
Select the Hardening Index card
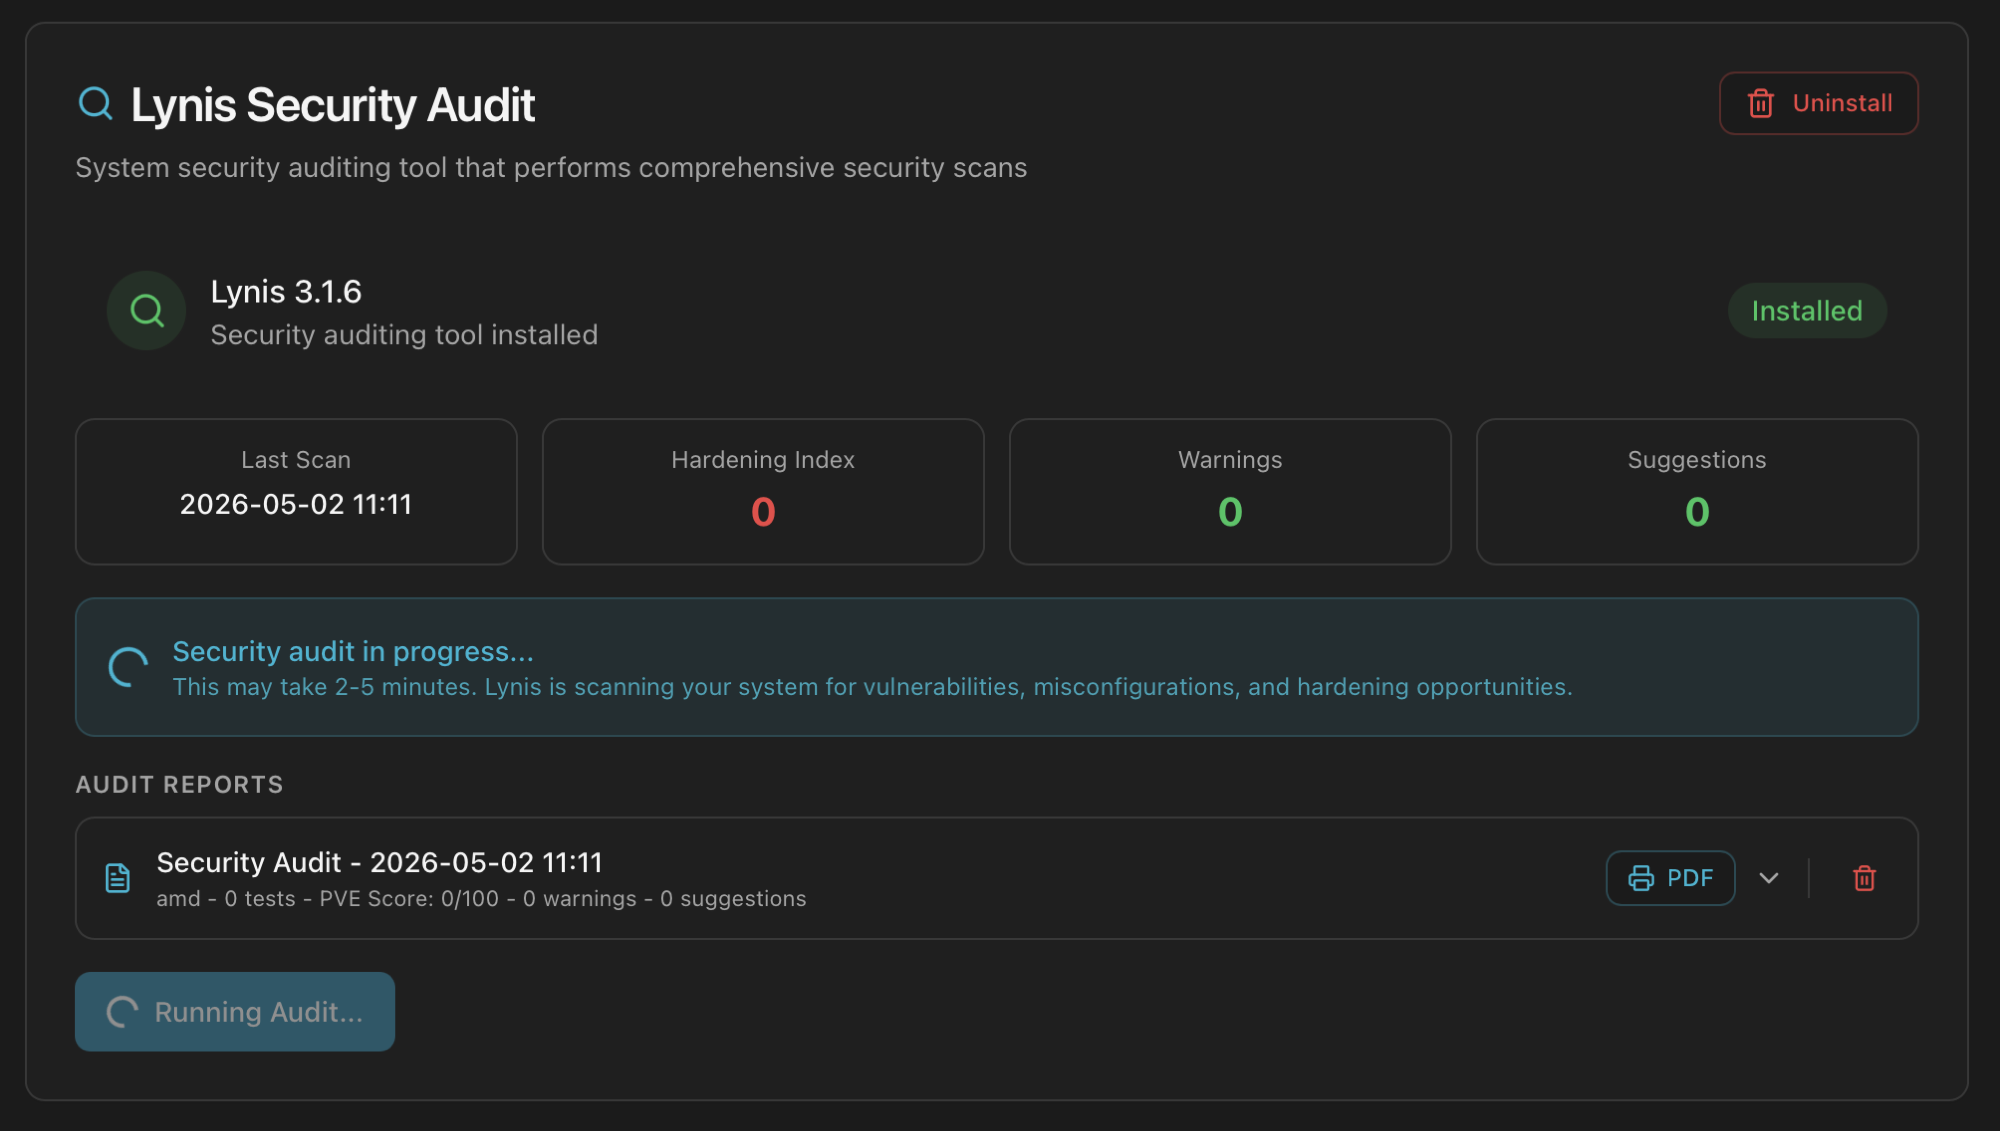click(763, 492)
